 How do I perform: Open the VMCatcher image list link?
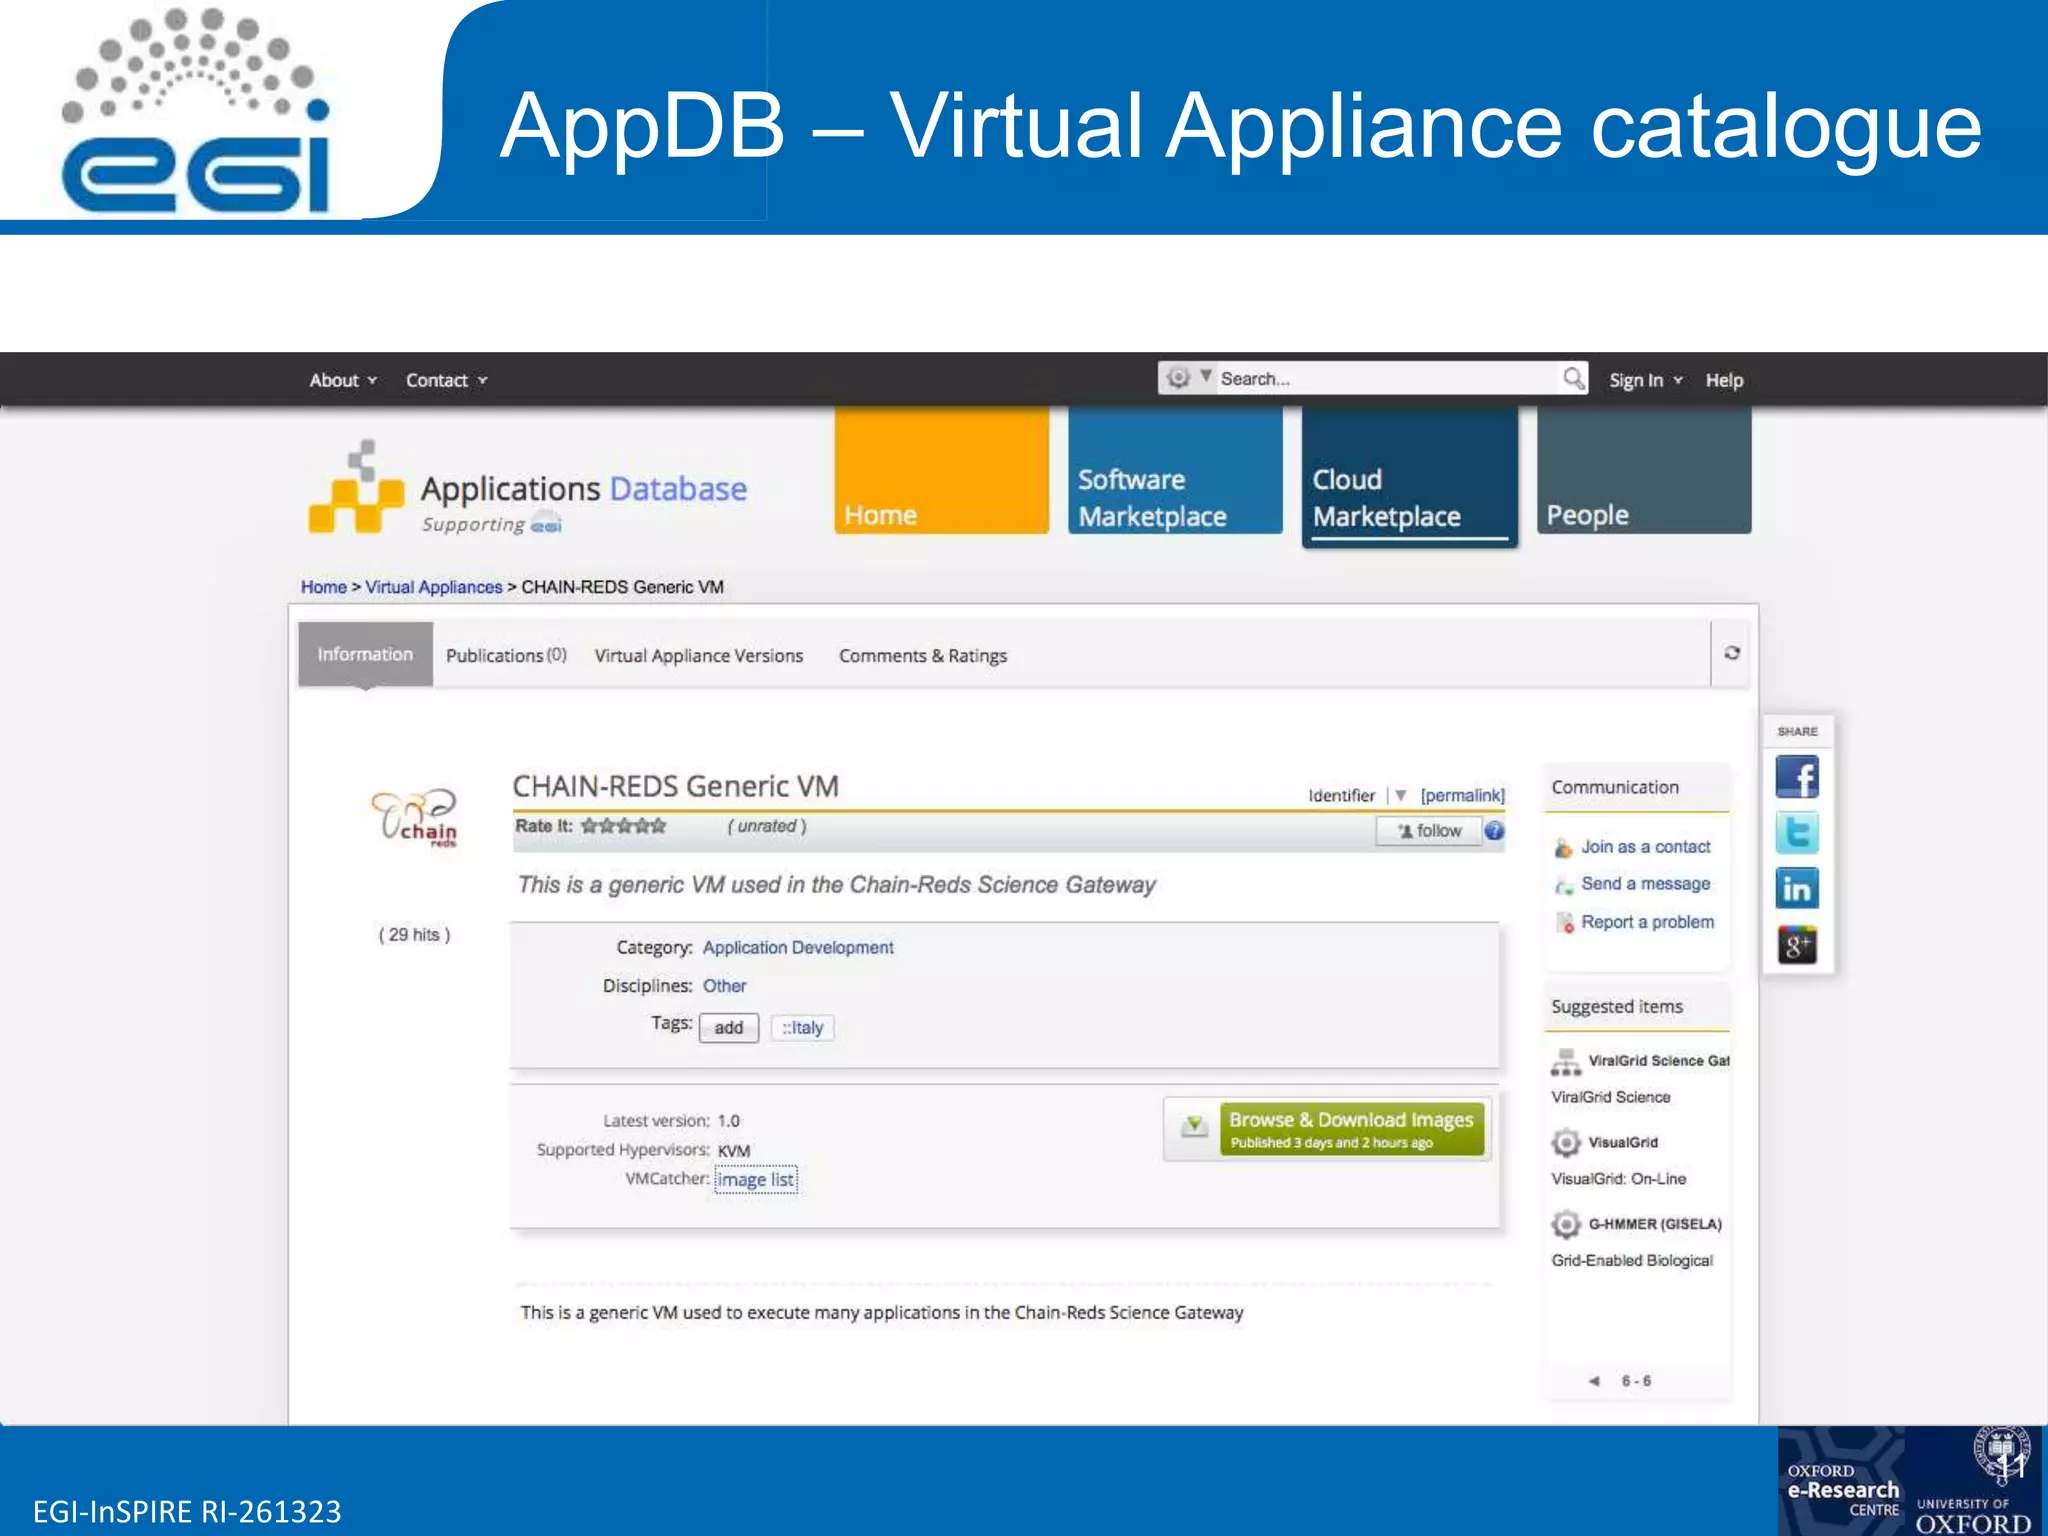pos(756,1180)
